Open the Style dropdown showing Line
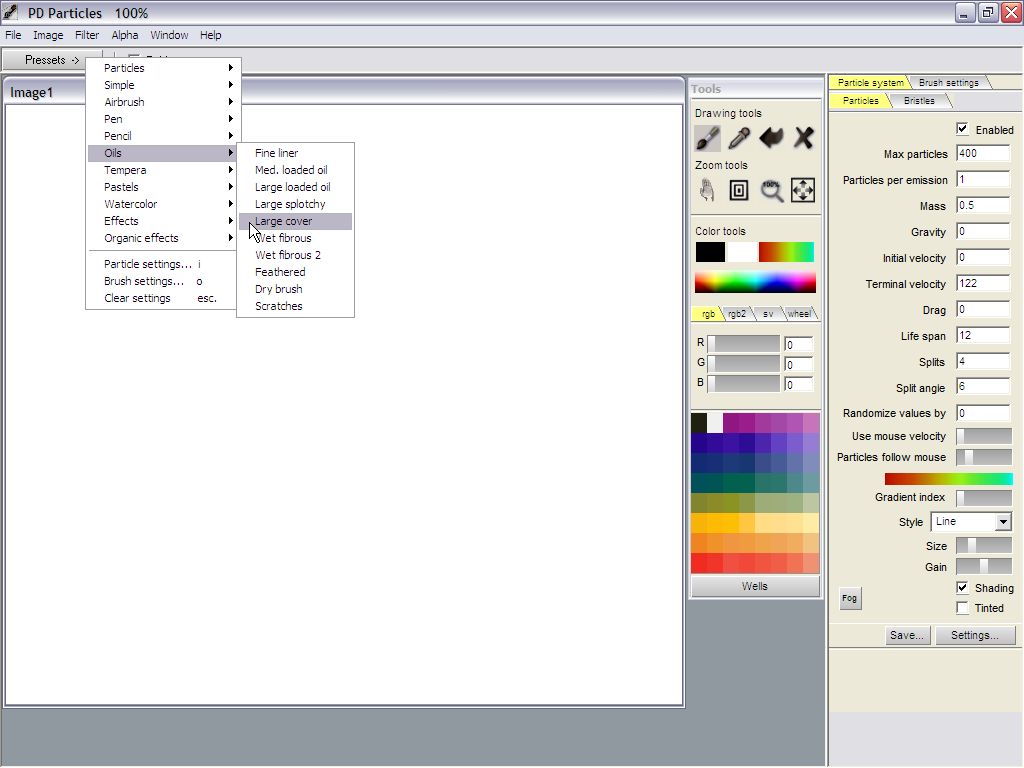1024x768 pixels. pyautogui.click(x=972, y=522)
